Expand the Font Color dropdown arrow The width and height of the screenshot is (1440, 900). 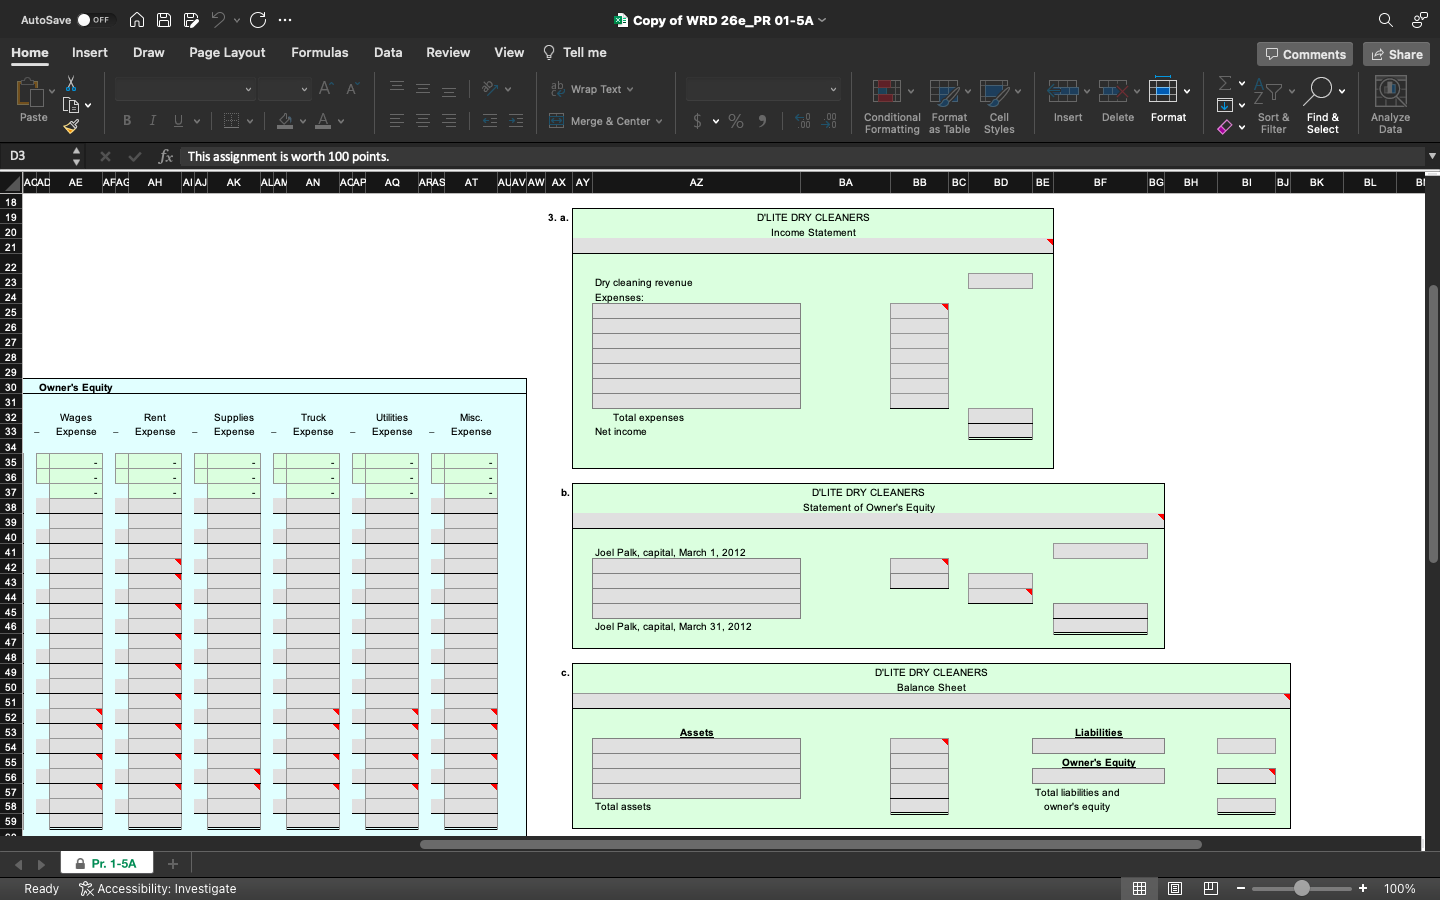341,121
